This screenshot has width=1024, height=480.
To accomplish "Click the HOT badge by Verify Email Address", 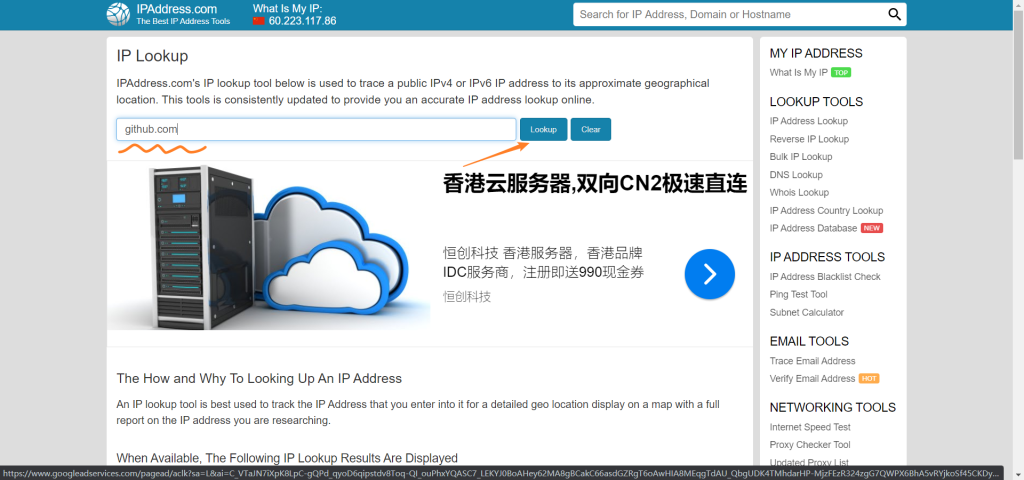I will click(869, 379).
